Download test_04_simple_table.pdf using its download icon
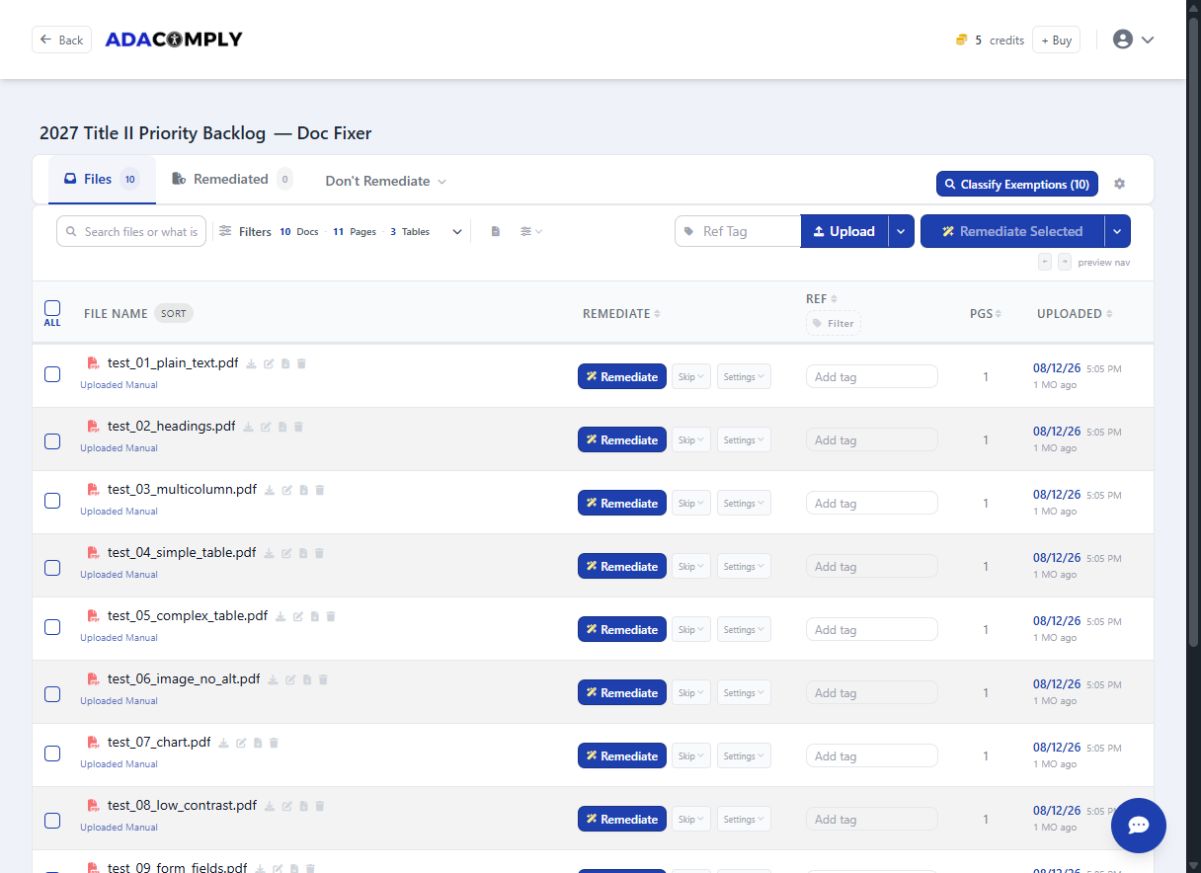The height and width of the screenshot is (873, 1201). pos(270,553)
